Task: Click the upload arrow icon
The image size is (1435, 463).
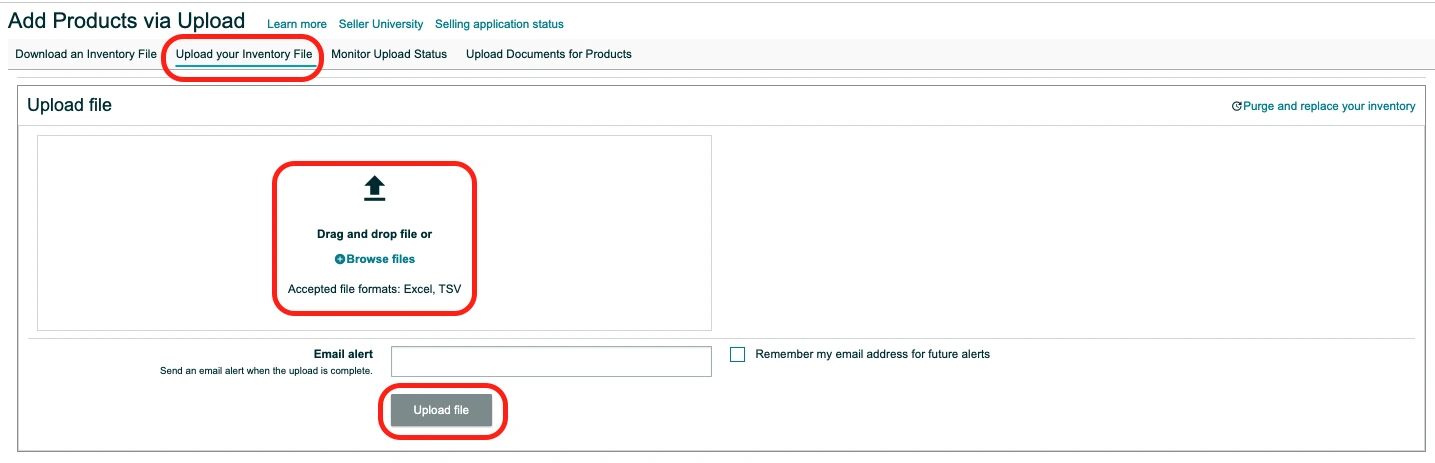Action: [x=374, y=188]
